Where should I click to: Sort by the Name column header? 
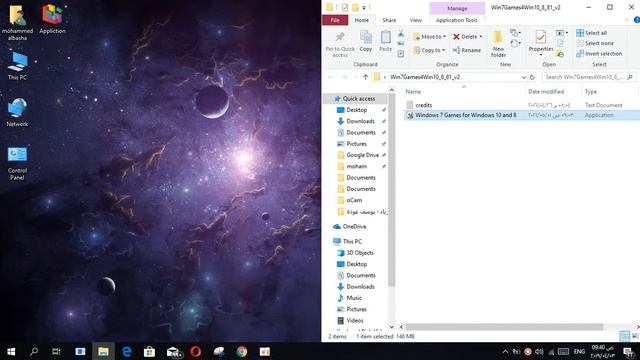(x=413, y=91)
